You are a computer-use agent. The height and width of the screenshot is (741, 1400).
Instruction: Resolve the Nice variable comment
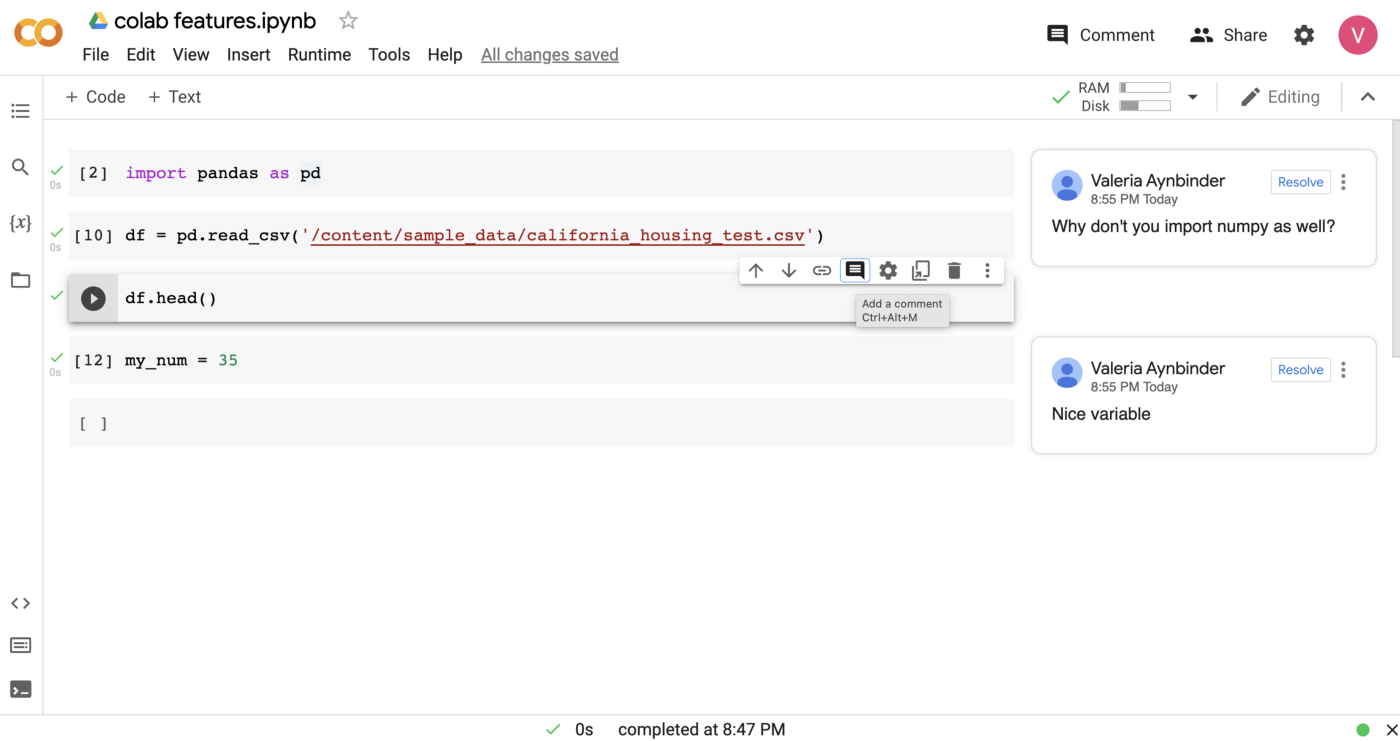[x=1300, y=370]
